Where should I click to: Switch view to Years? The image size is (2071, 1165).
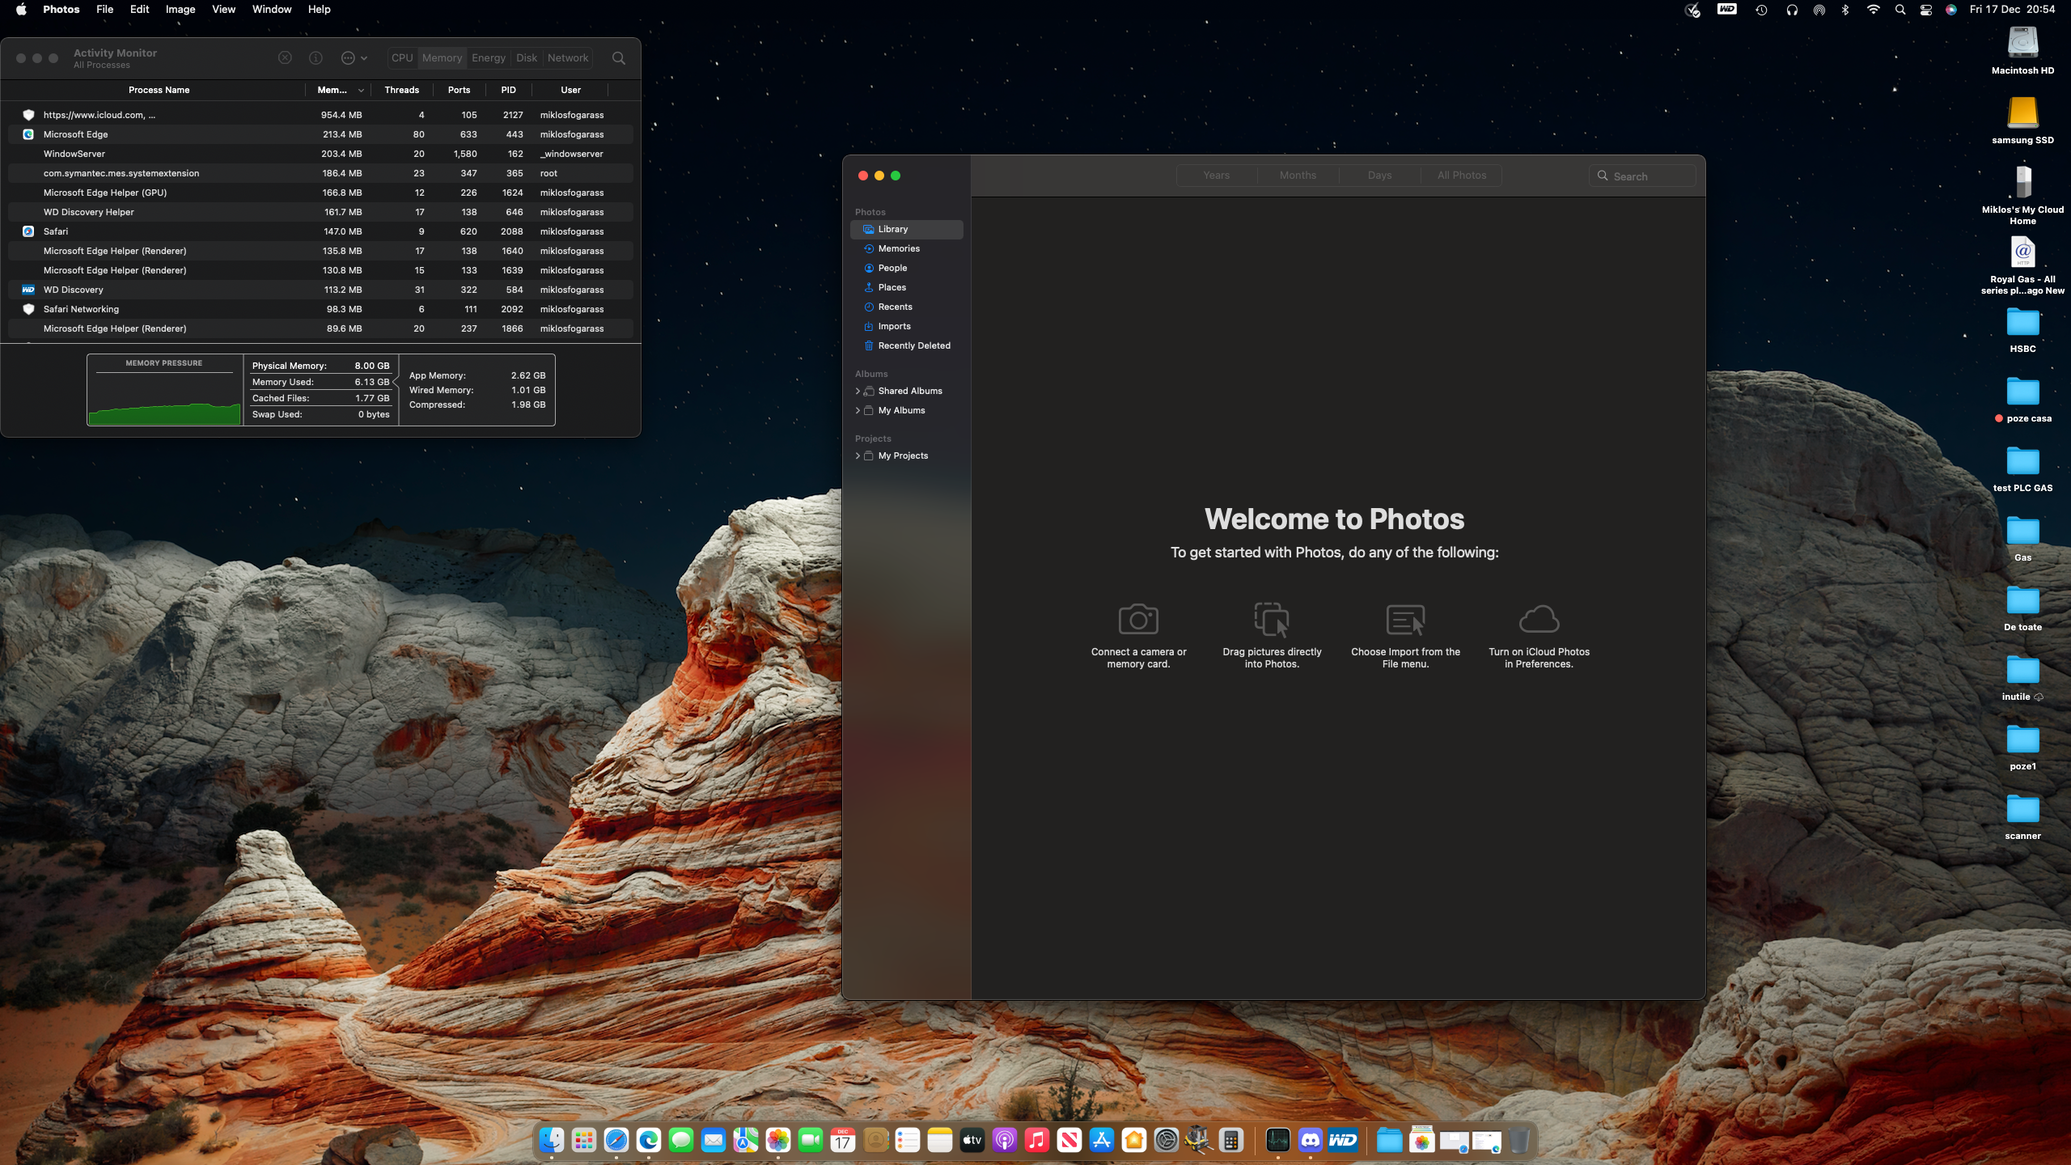pyautogui.click(x=1216, y=175)
